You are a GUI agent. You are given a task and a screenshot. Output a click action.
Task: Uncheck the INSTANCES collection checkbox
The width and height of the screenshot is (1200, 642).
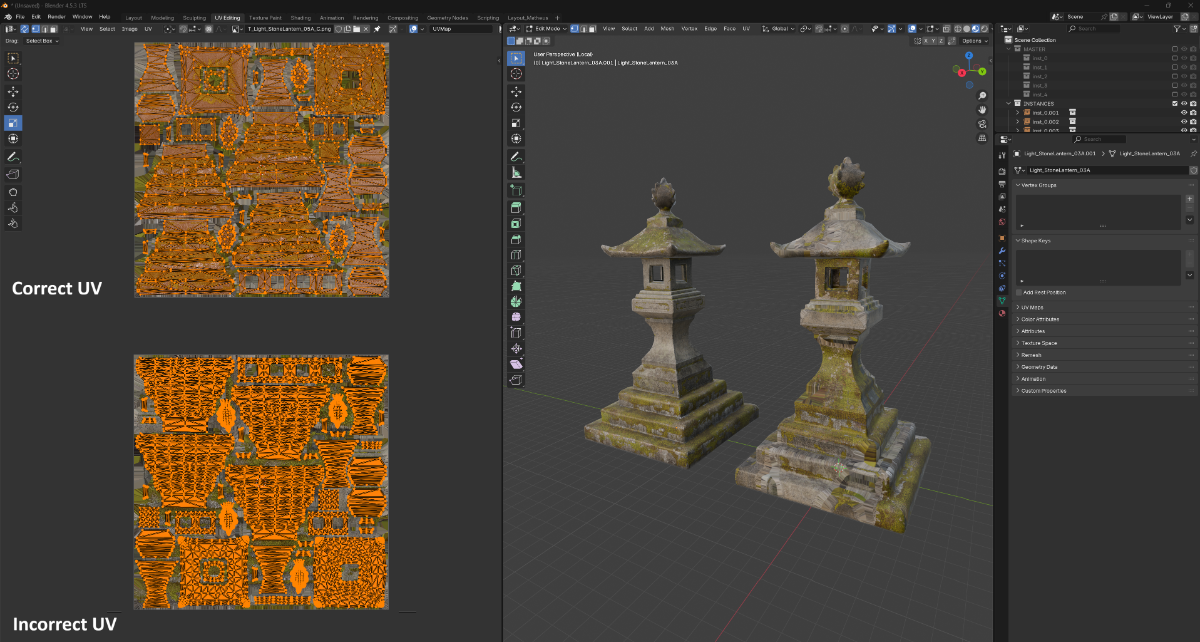point(1174,103)
